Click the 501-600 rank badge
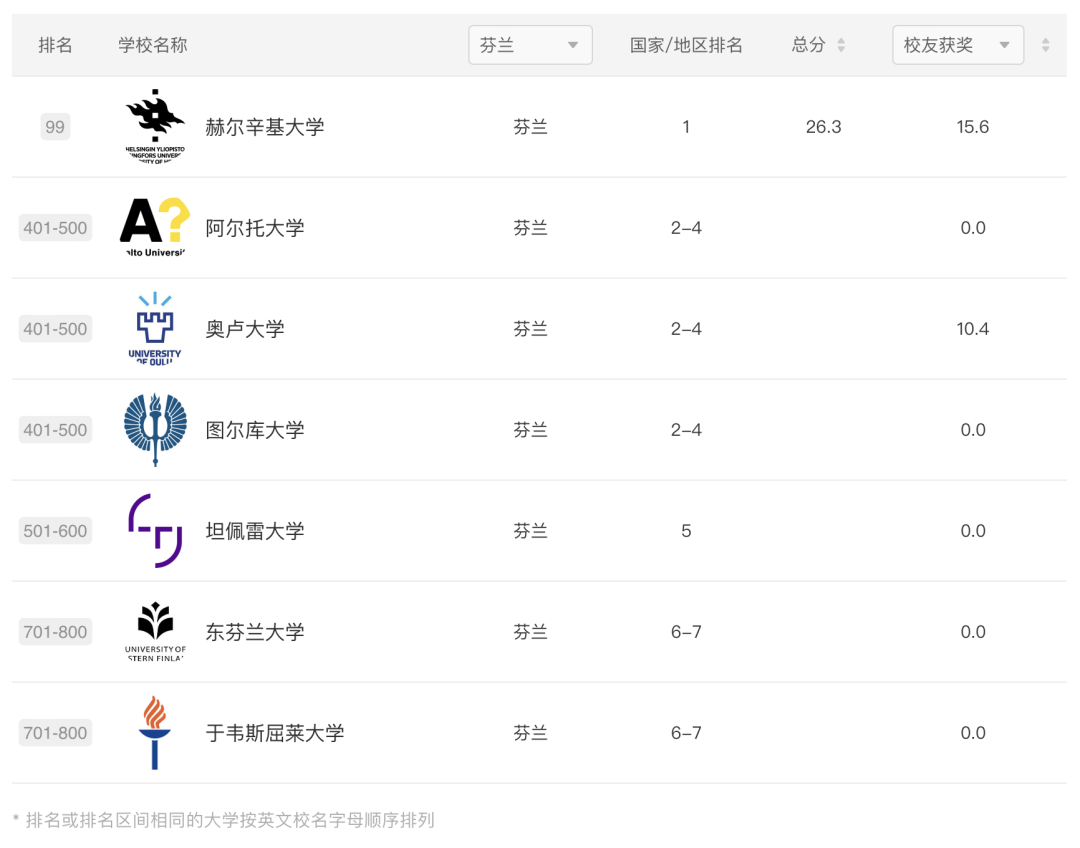Viewport: 1080px width, 848px height. pyautogui.click(x=55, y=531)
